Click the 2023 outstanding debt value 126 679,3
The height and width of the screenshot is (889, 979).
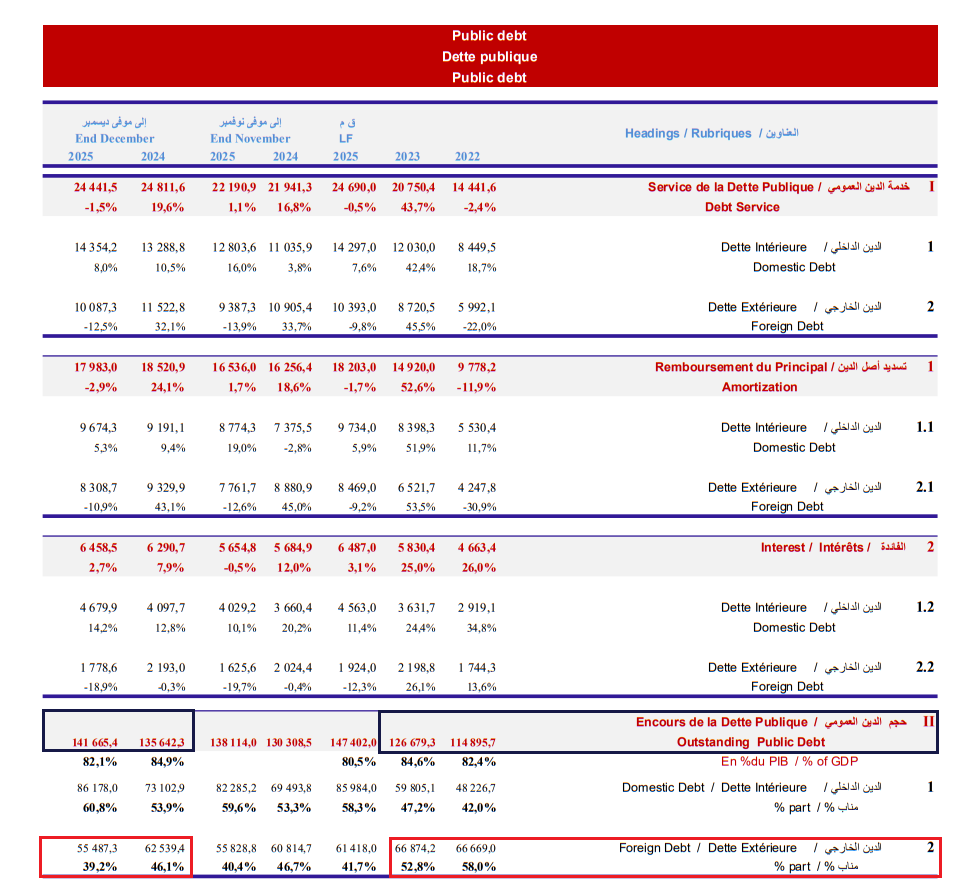tap(413, 742)
